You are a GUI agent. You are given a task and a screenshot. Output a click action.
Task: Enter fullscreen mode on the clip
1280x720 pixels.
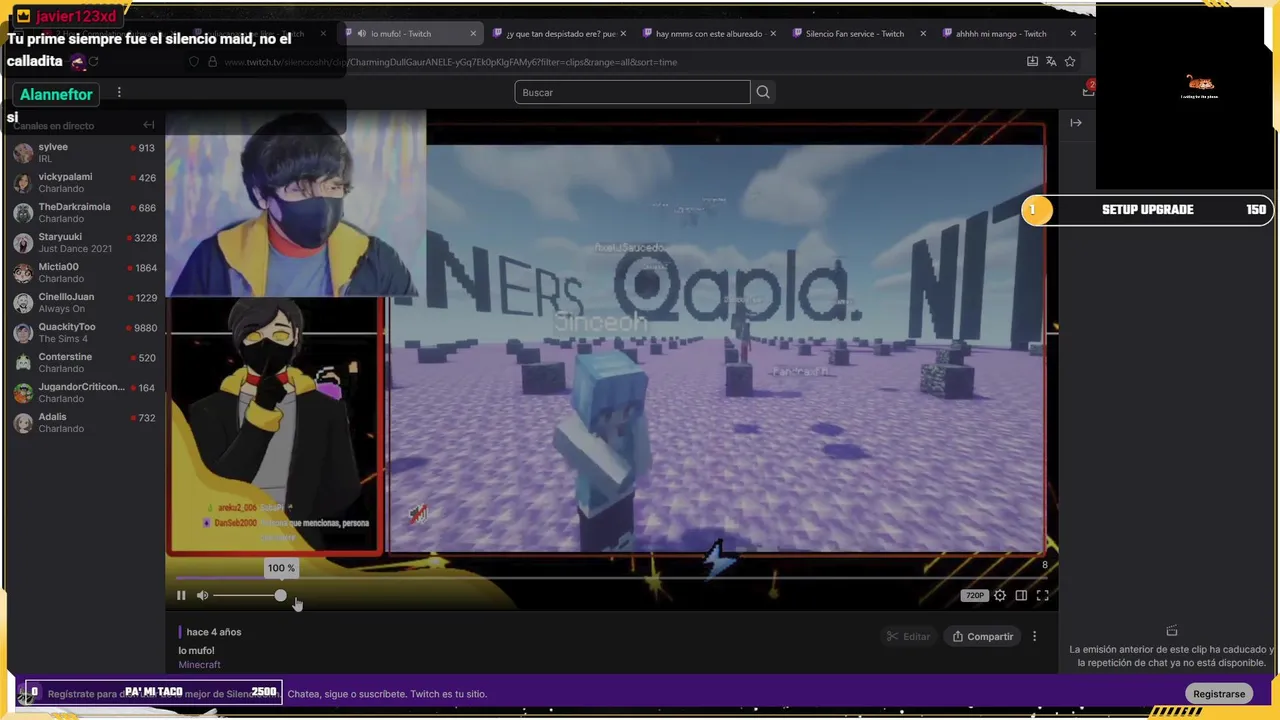1042,596
